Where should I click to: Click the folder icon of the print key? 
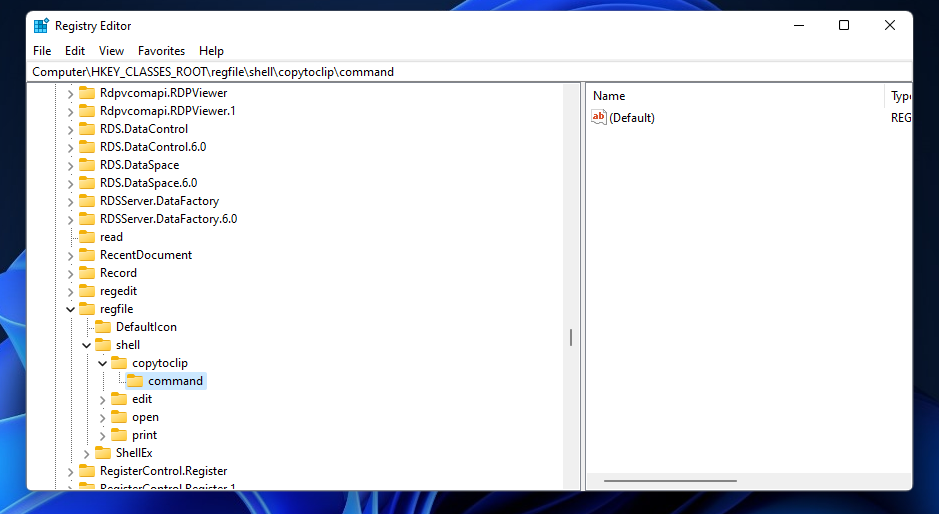pyautogui.click(x=120, y=435)
